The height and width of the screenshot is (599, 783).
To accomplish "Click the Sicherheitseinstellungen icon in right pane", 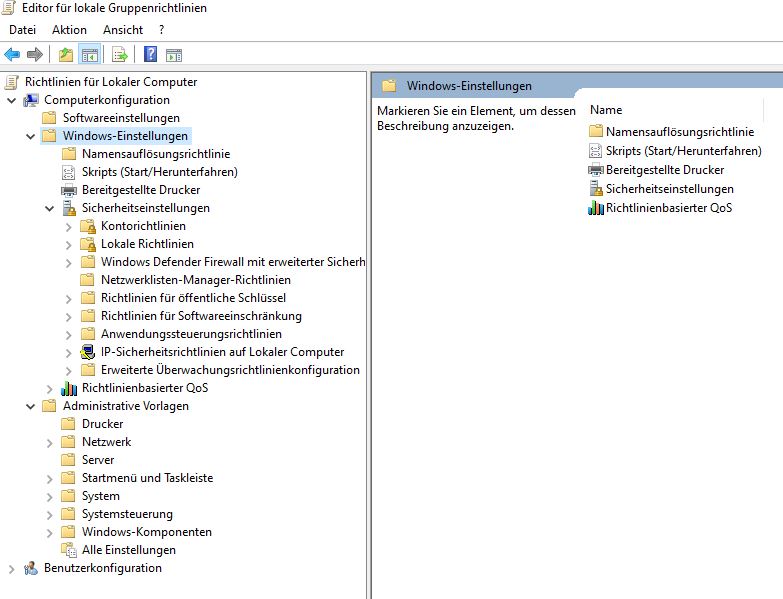I will pyautogui.click(x=596, y=189).
